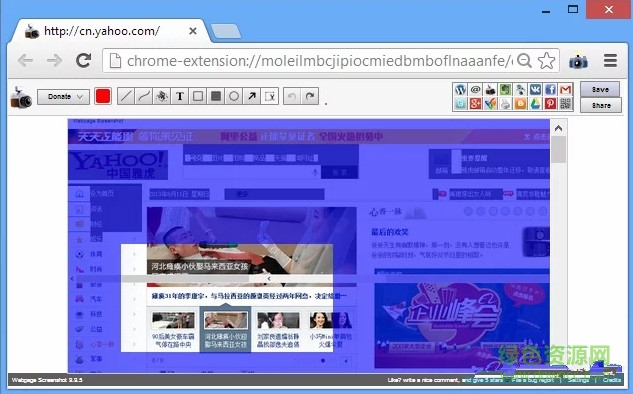Select the Text tool (T)
This screenshot has width=633, height=394.
pos(180,96)
